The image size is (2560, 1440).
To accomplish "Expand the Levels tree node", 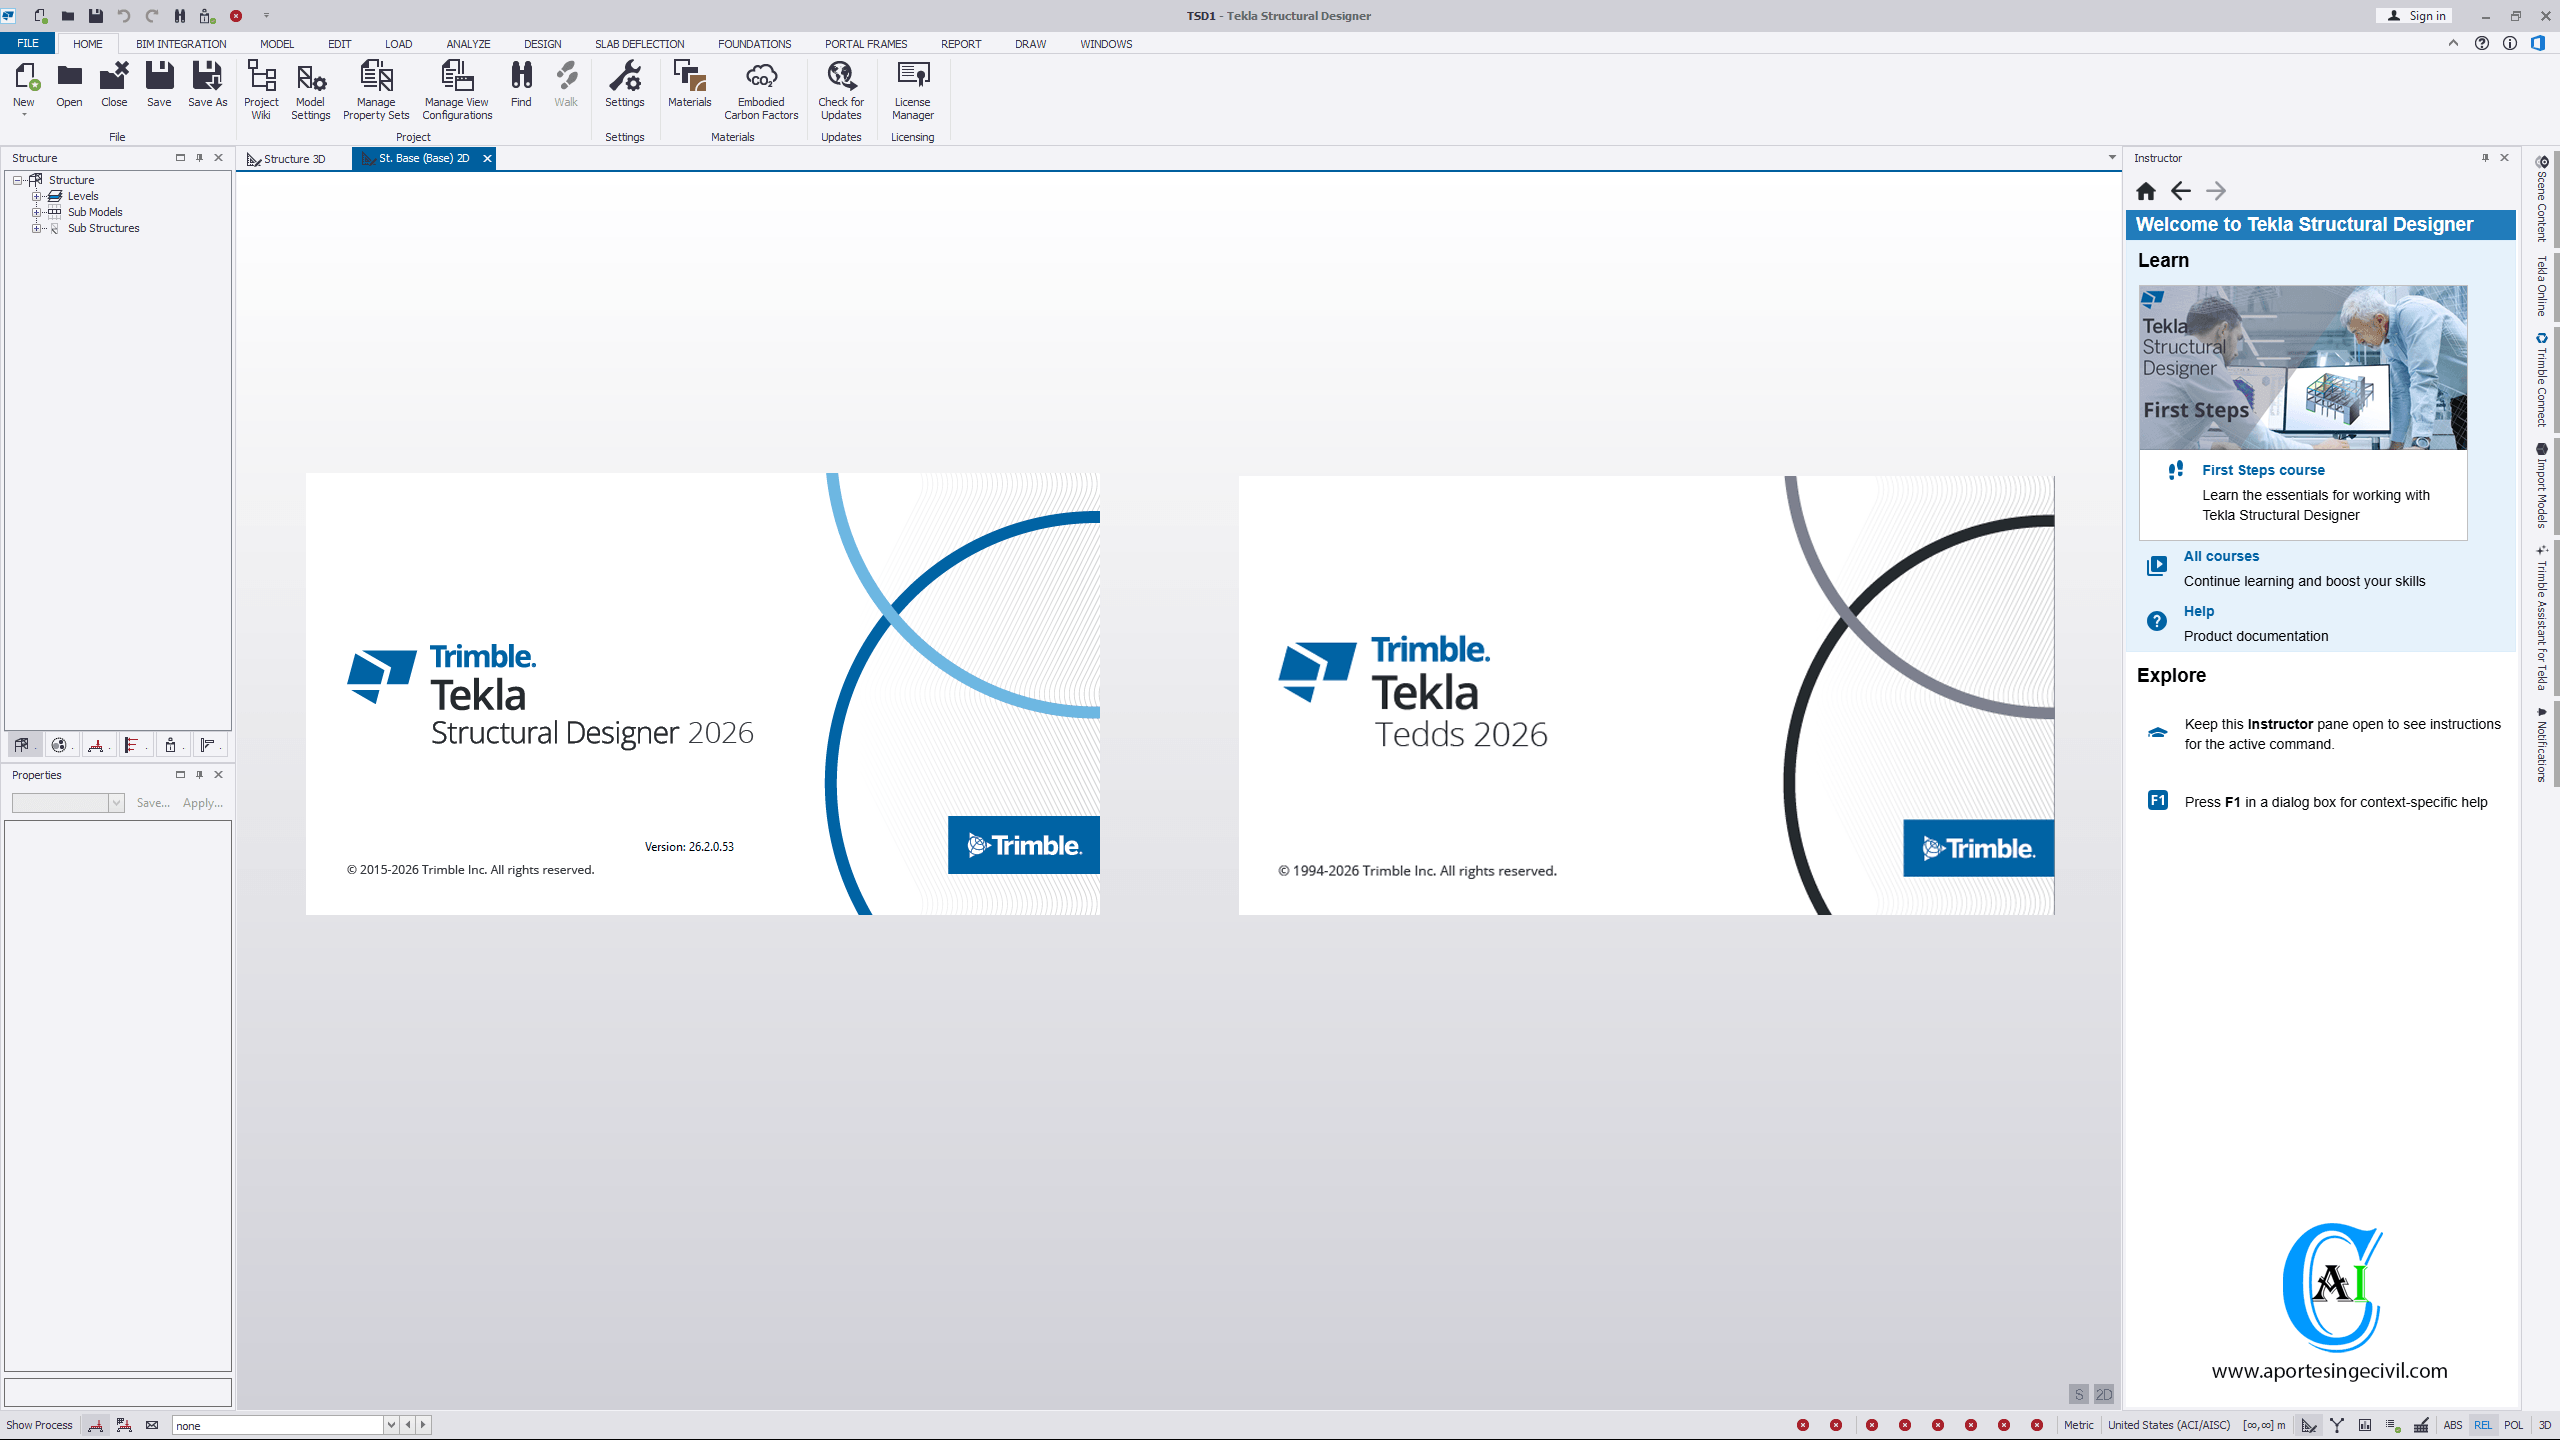I will (36, 196).
